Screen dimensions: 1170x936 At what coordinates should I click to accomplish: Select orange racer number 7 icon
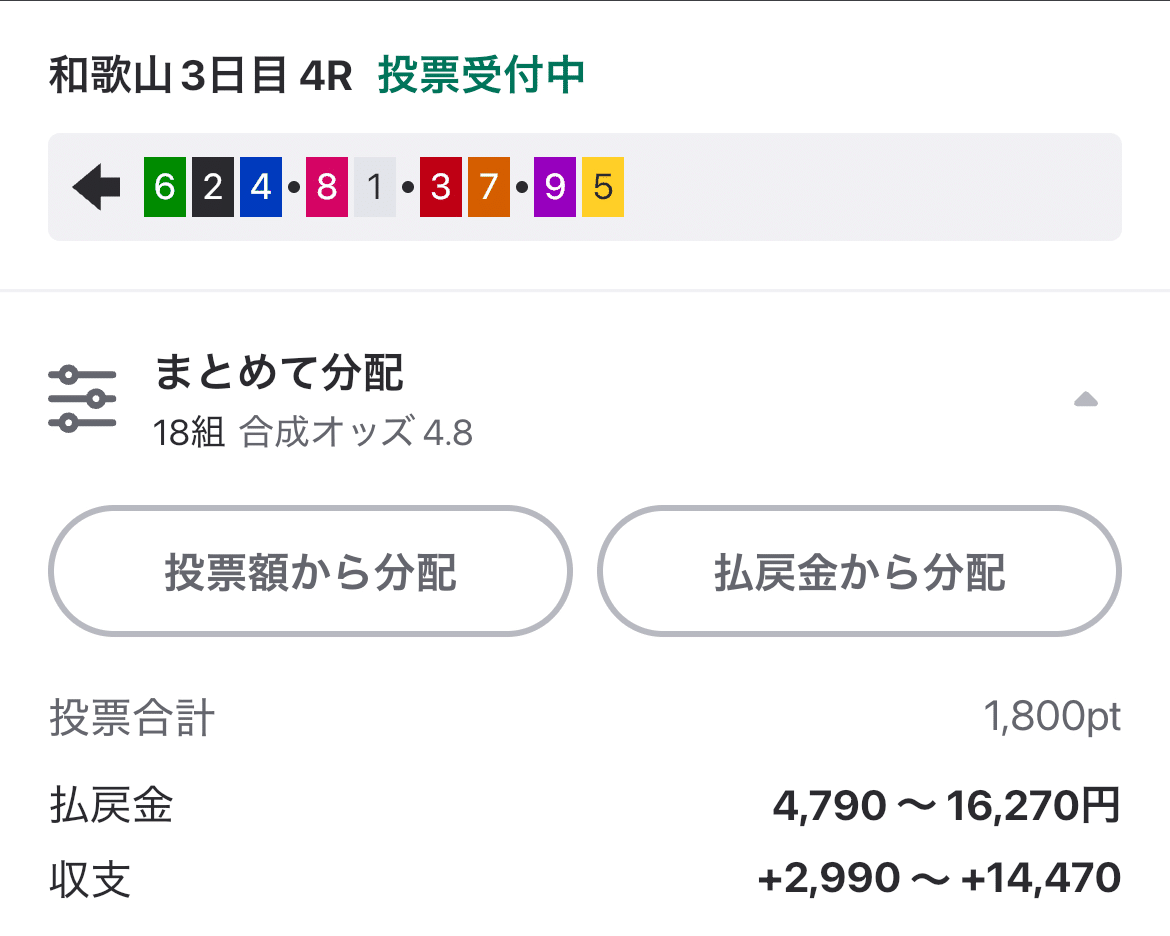pos(489,187)
